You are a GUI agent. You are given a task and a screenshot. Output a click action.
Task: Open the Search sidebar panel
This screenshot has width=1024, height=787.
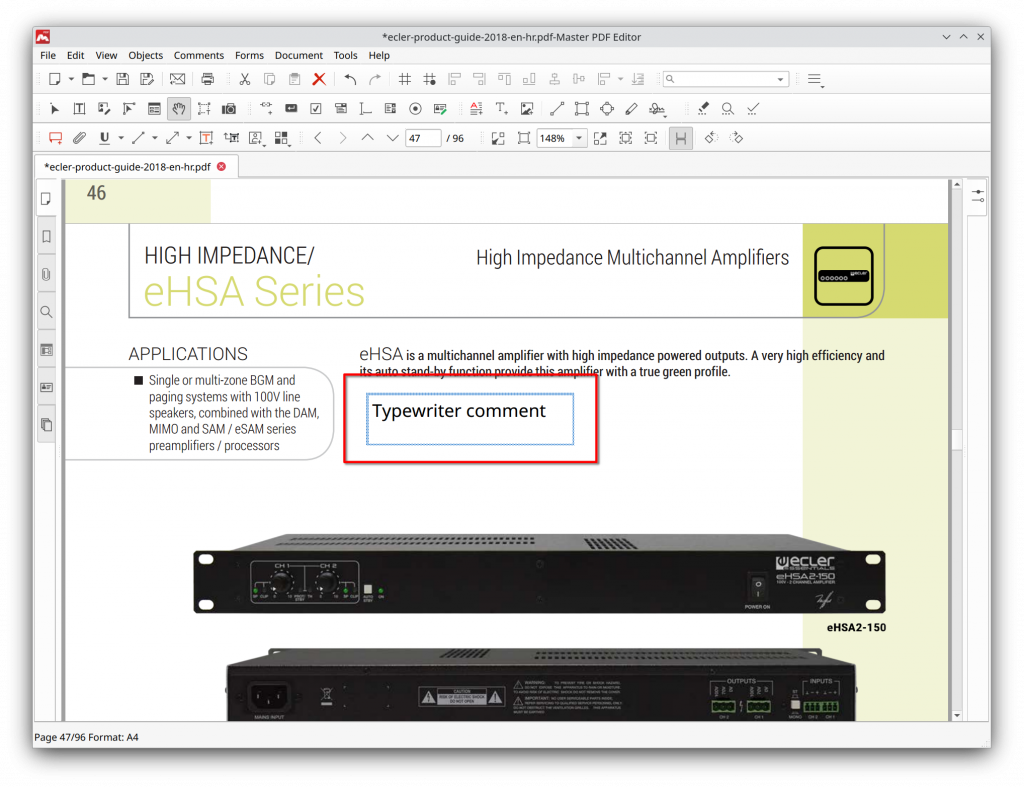pyautogui.click(x=45, y=312)
